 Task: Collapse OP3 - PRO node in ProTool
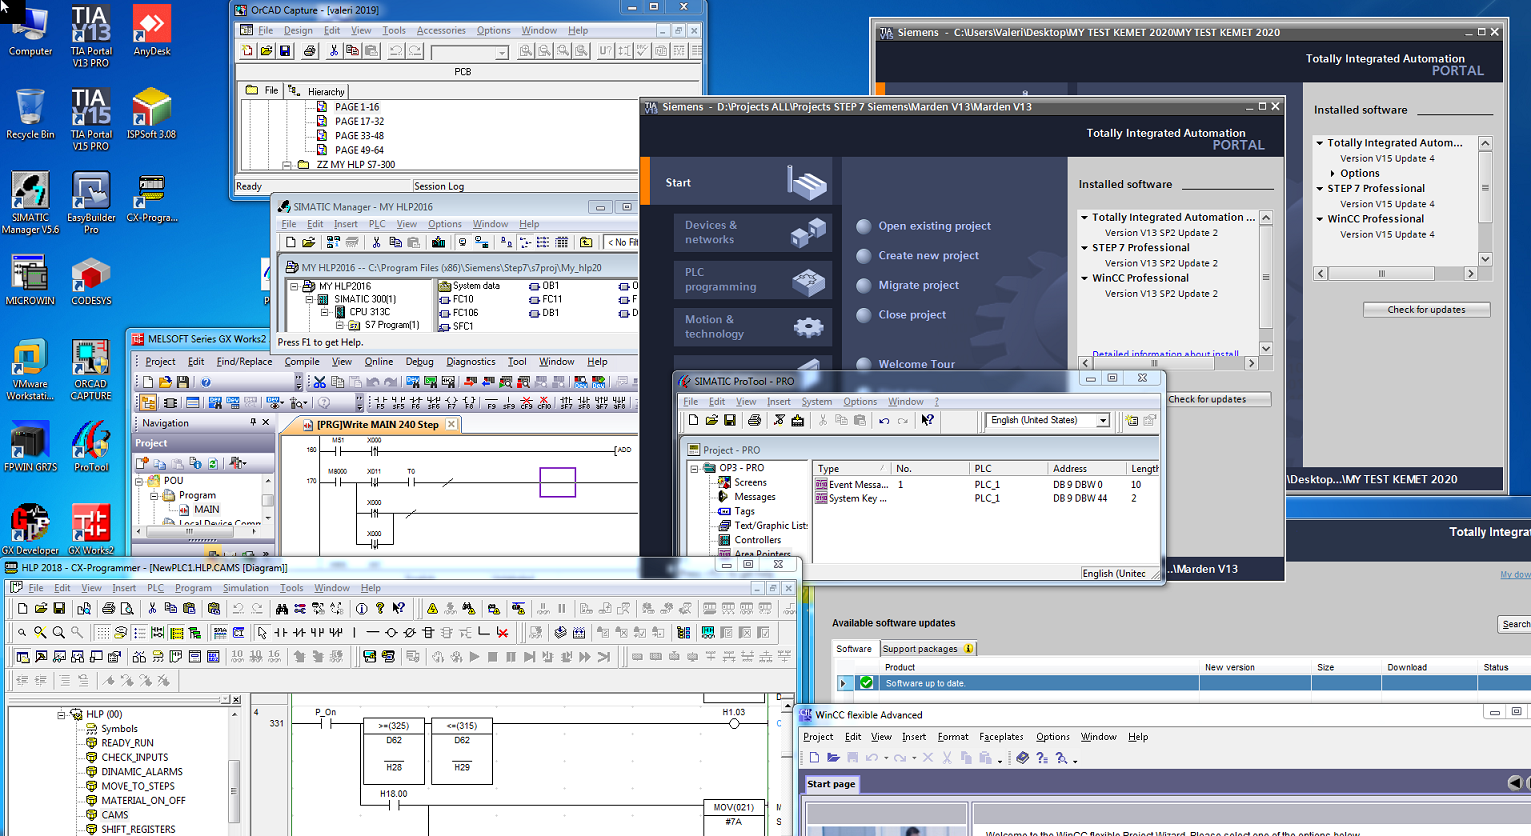pos(694,468)
